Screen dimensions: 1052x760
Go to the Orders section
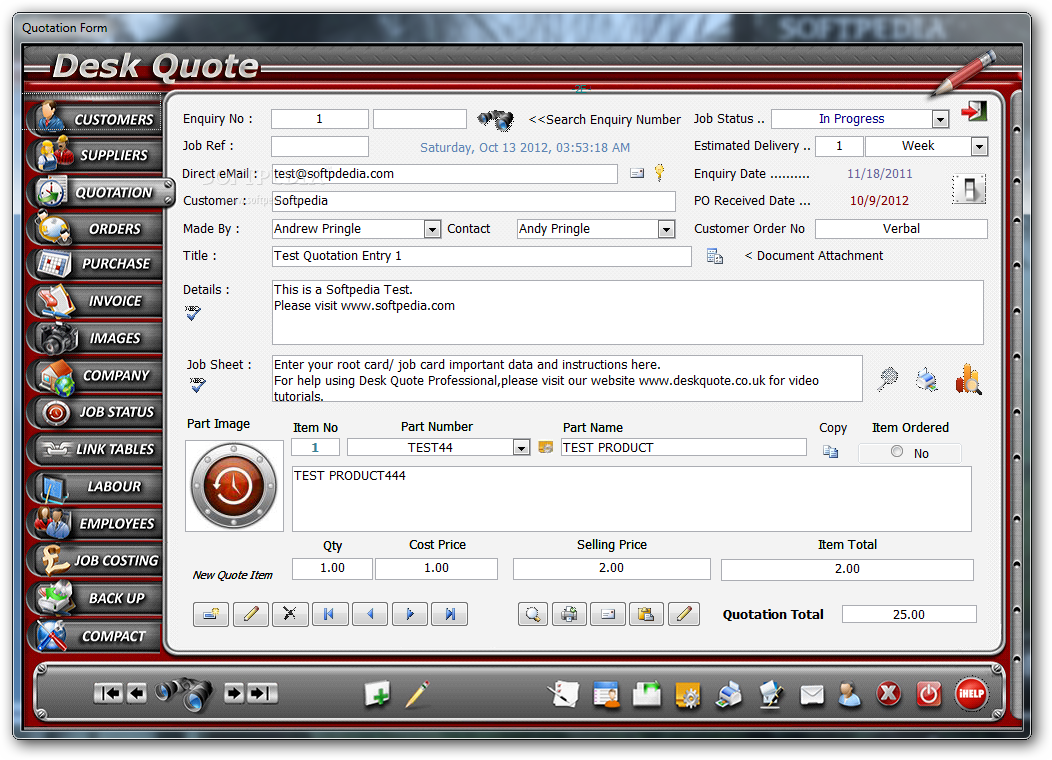95,229
